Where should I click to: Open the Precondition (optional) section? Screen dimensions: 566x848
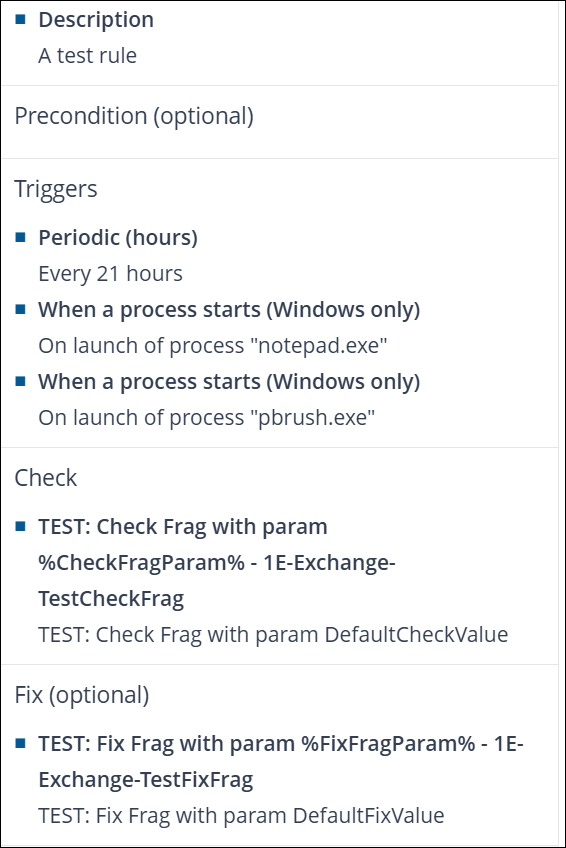point(134,116)
